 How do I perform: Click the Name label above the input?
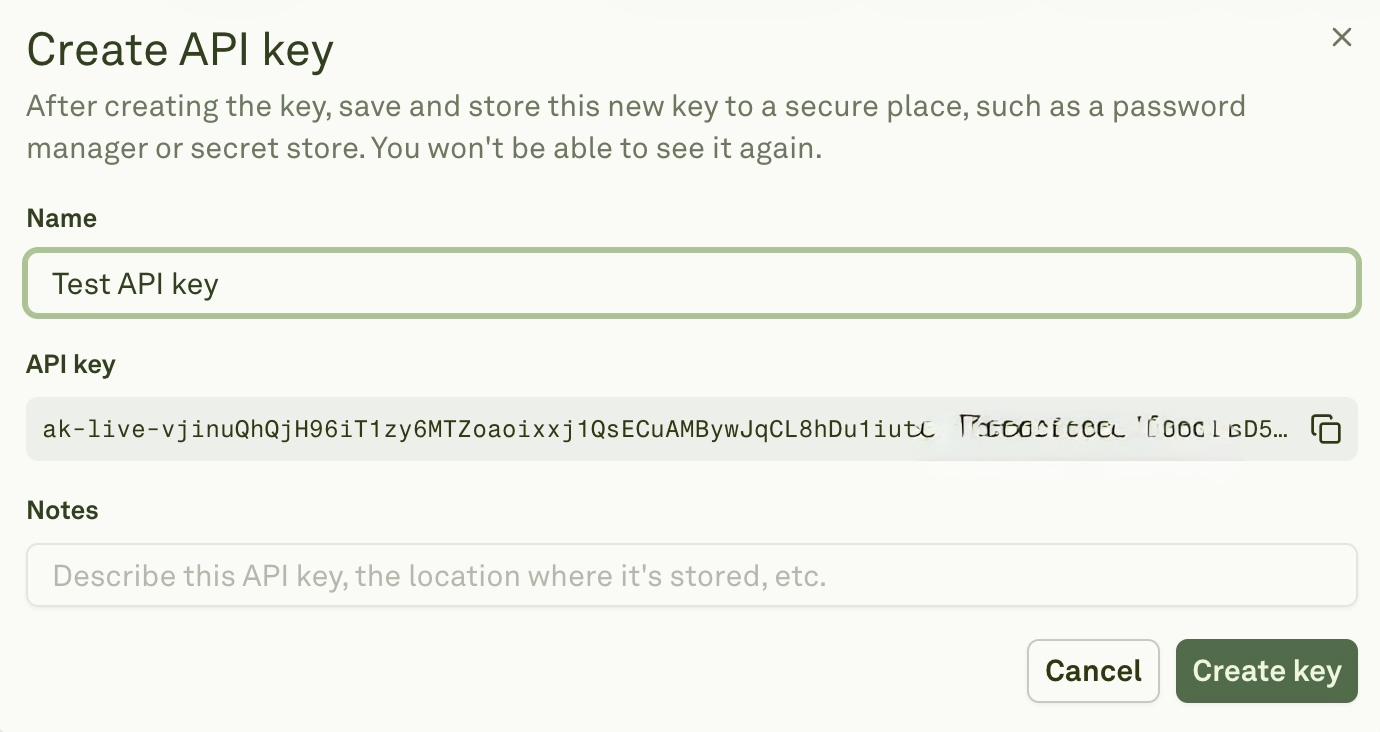pos(61,218)
